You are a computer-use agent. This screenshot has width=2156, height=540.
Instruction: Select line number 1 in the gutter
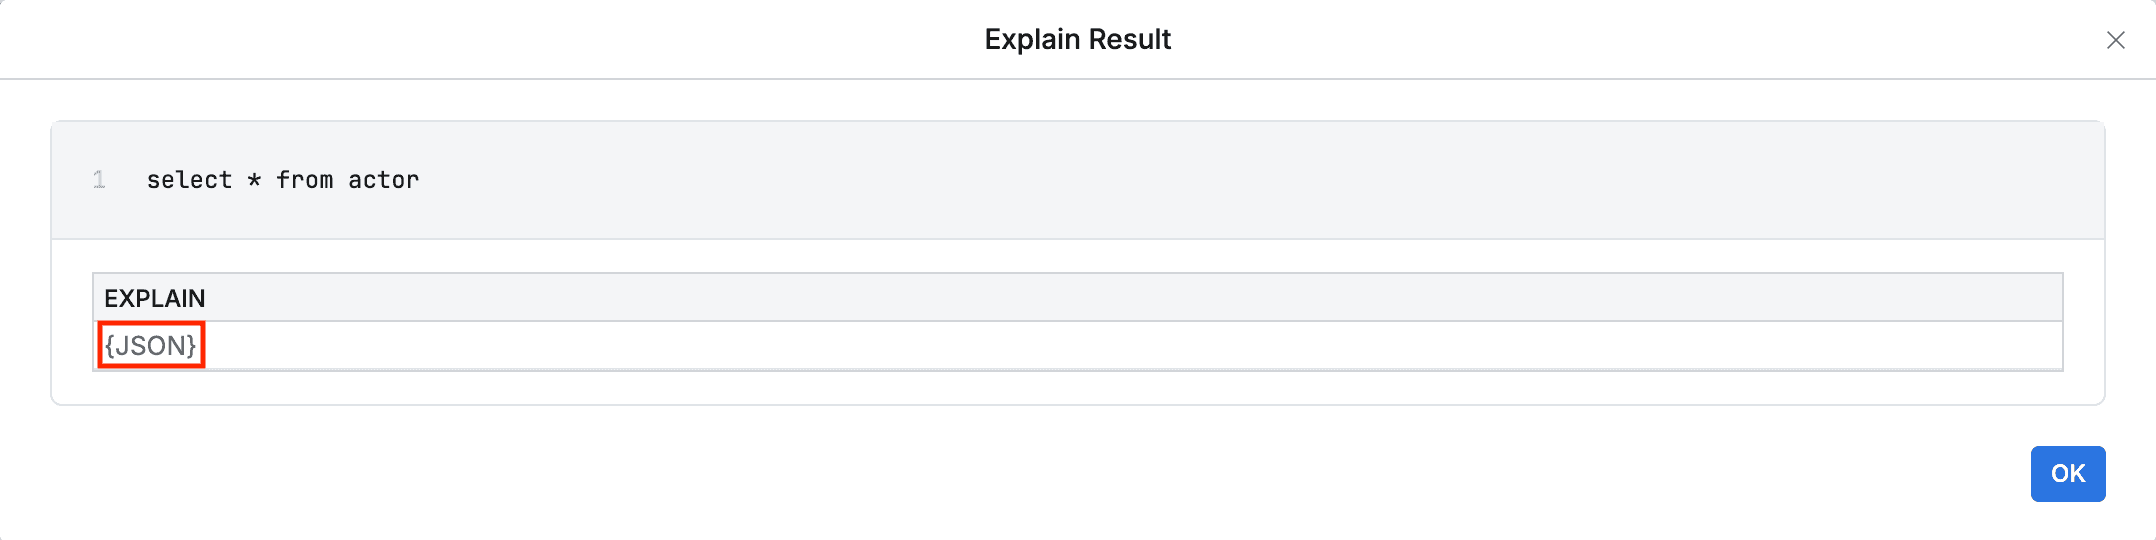point(99,180)
